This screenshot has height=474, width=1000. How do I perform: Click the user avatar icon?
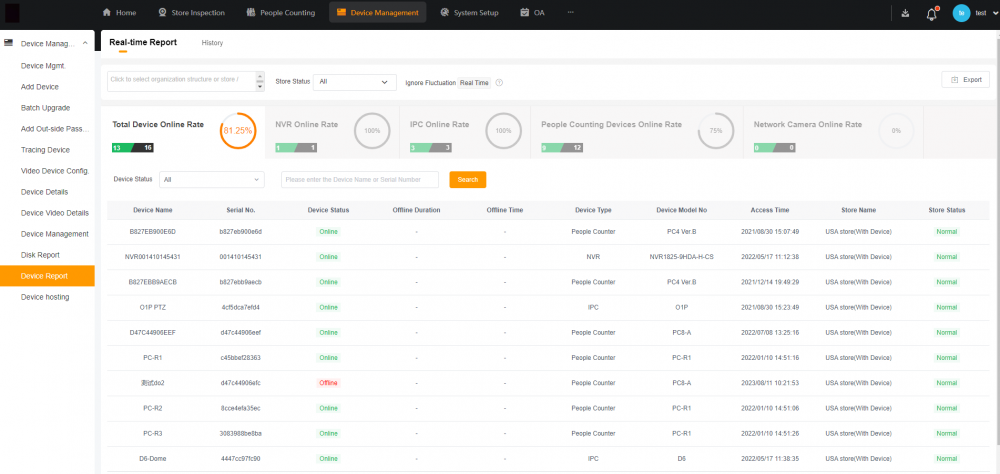[x=961, y=13]
